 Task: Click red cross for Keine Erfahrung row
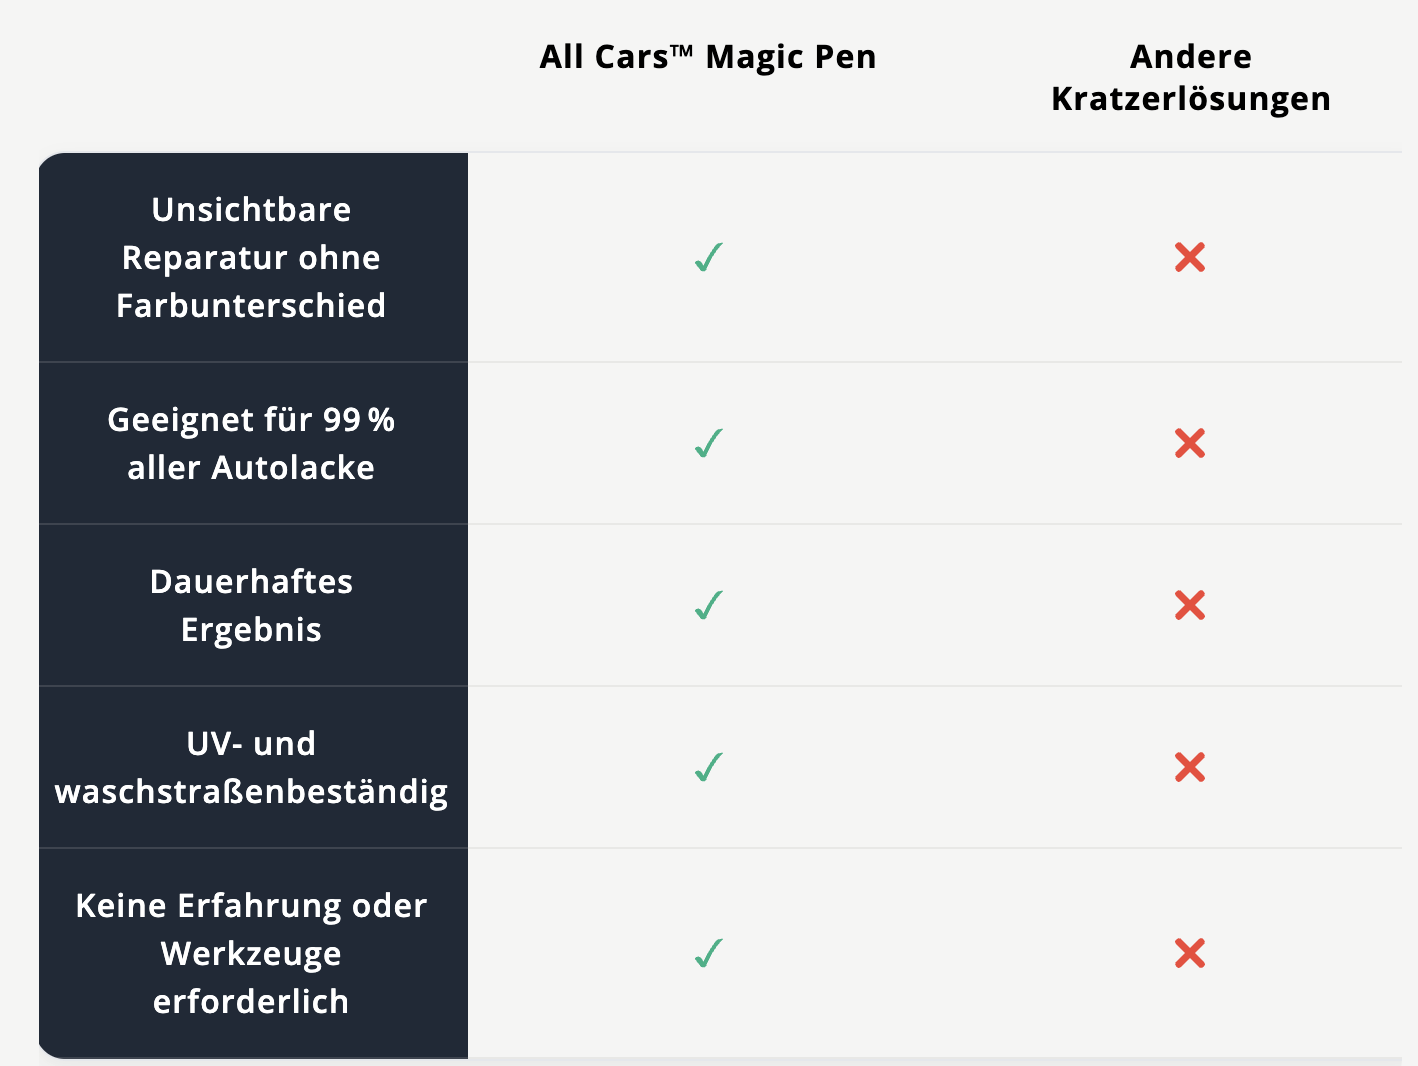click(x=1190, y=953)
